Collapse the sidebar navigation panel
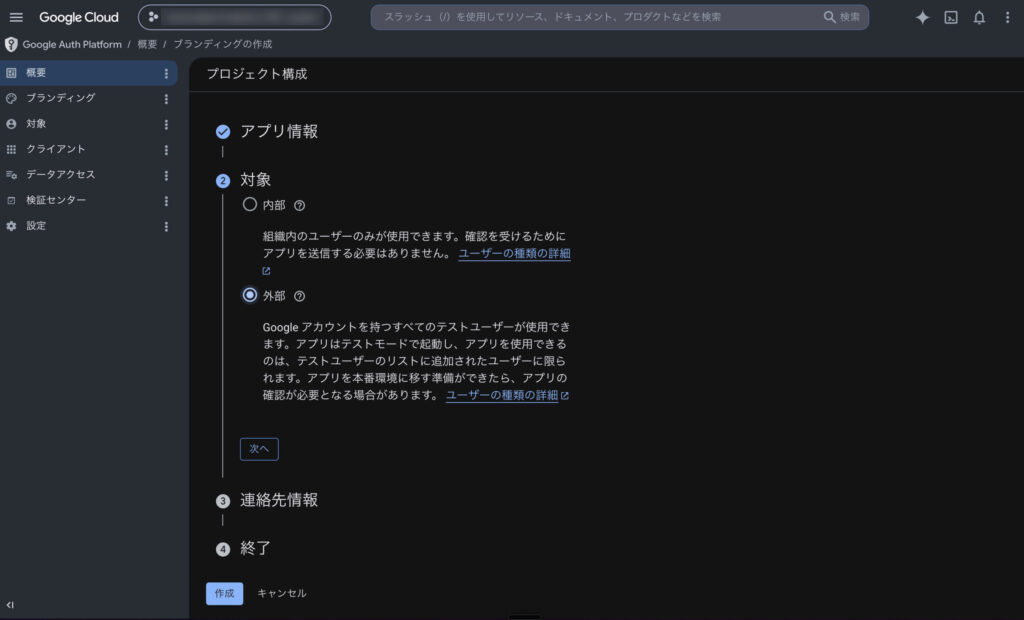The width and height of the screenshot is (1024, 620). 10,605
